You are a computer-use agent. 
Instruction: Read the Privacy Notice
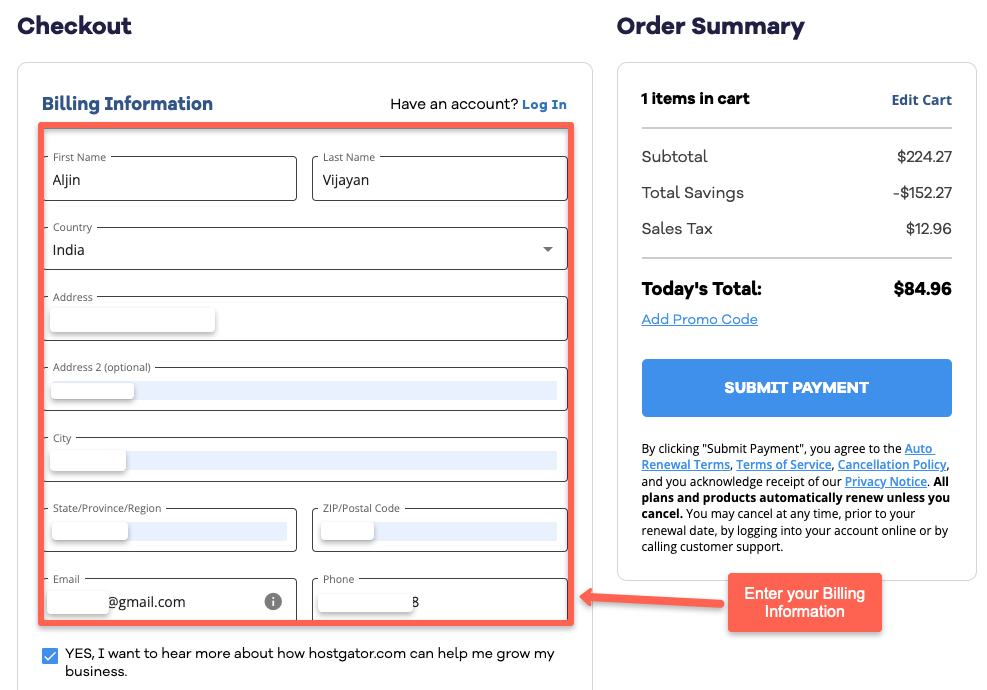coord(885,481)
